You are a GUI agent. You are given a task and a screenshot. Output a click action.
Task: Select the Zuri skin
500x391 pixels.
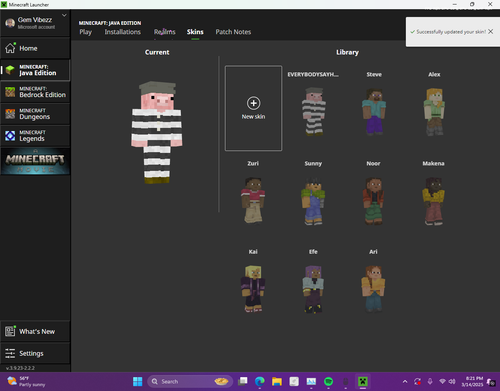pyautogui.click(x=253, y=200)
